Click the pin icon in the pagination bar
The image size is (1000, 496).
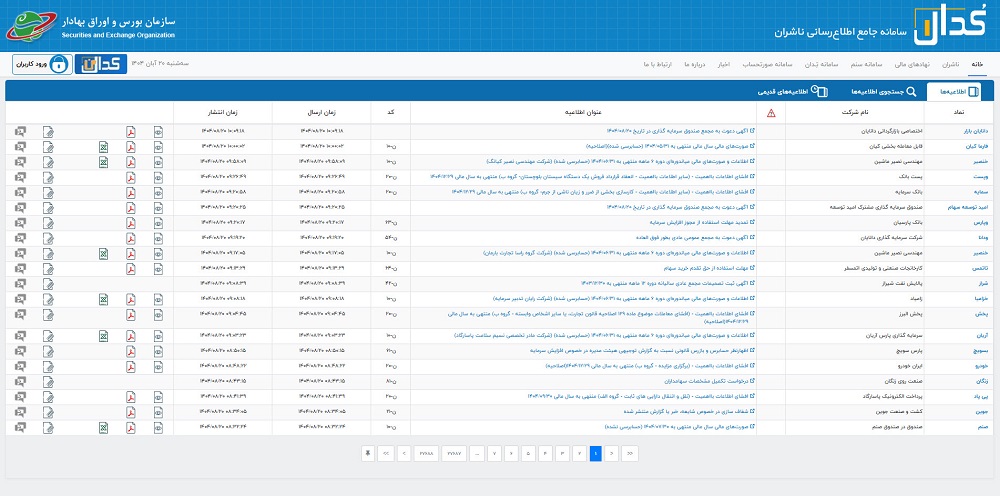pyautogui.click(x=368, y=453)
